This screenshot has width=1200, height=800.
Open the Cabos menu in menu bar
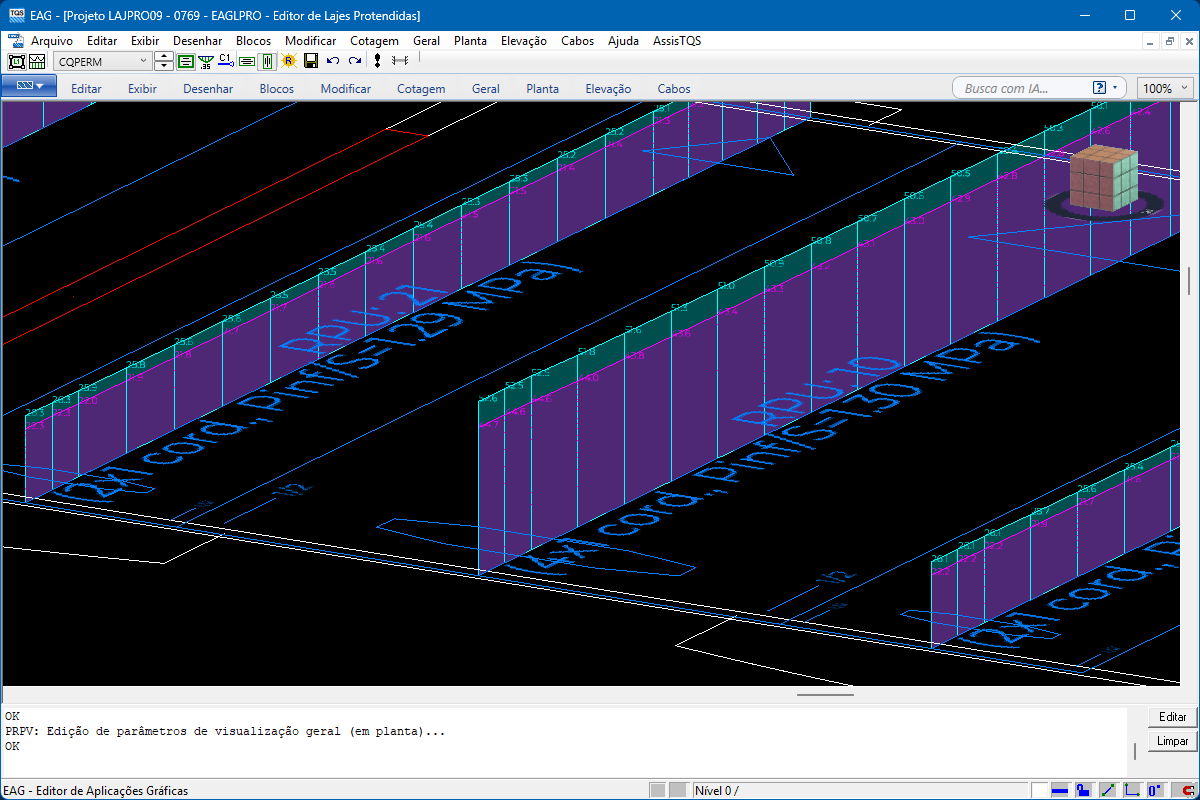tap(577, 41)
